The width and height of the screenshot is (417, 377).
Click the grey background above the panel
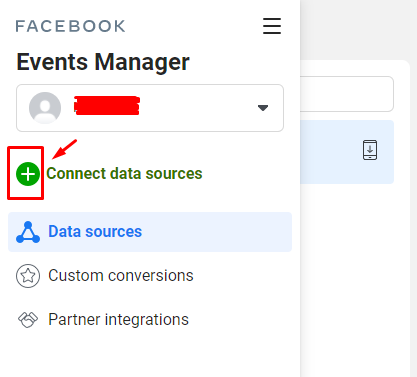pyautogui.click(x=358, y=30)
